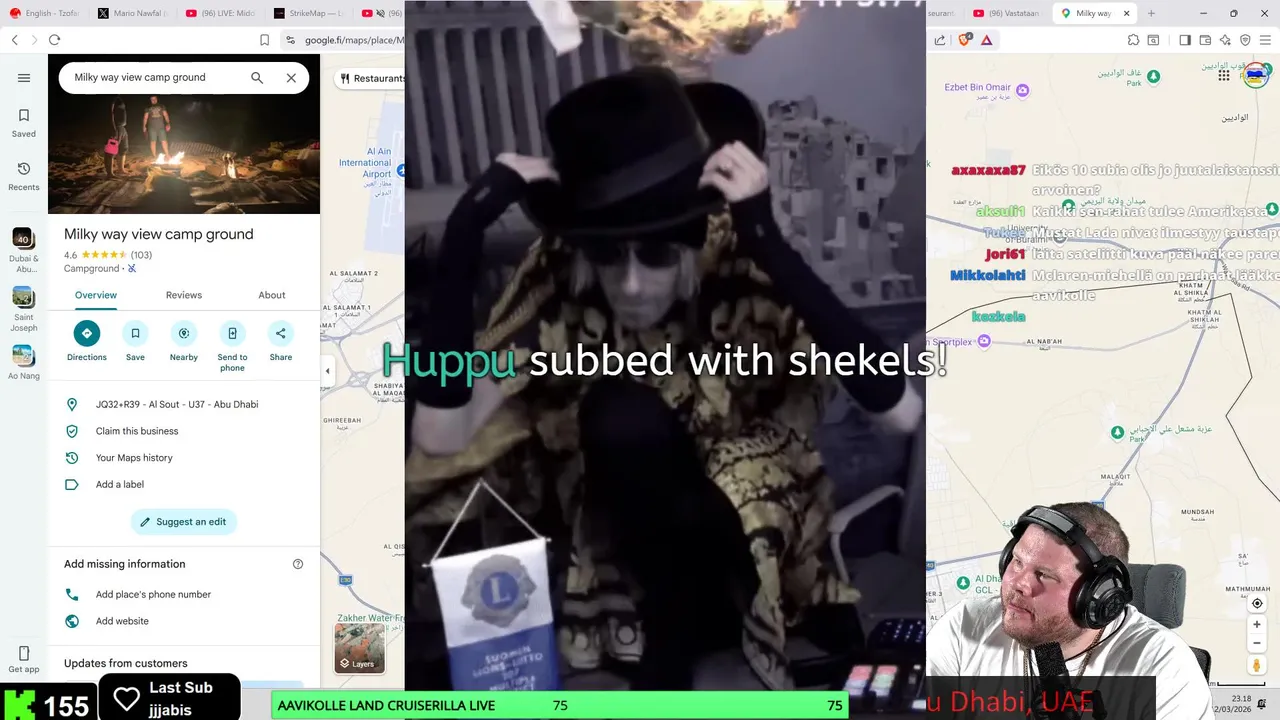
Task: Open a new browser tab
Action: tap(1151, 13)
